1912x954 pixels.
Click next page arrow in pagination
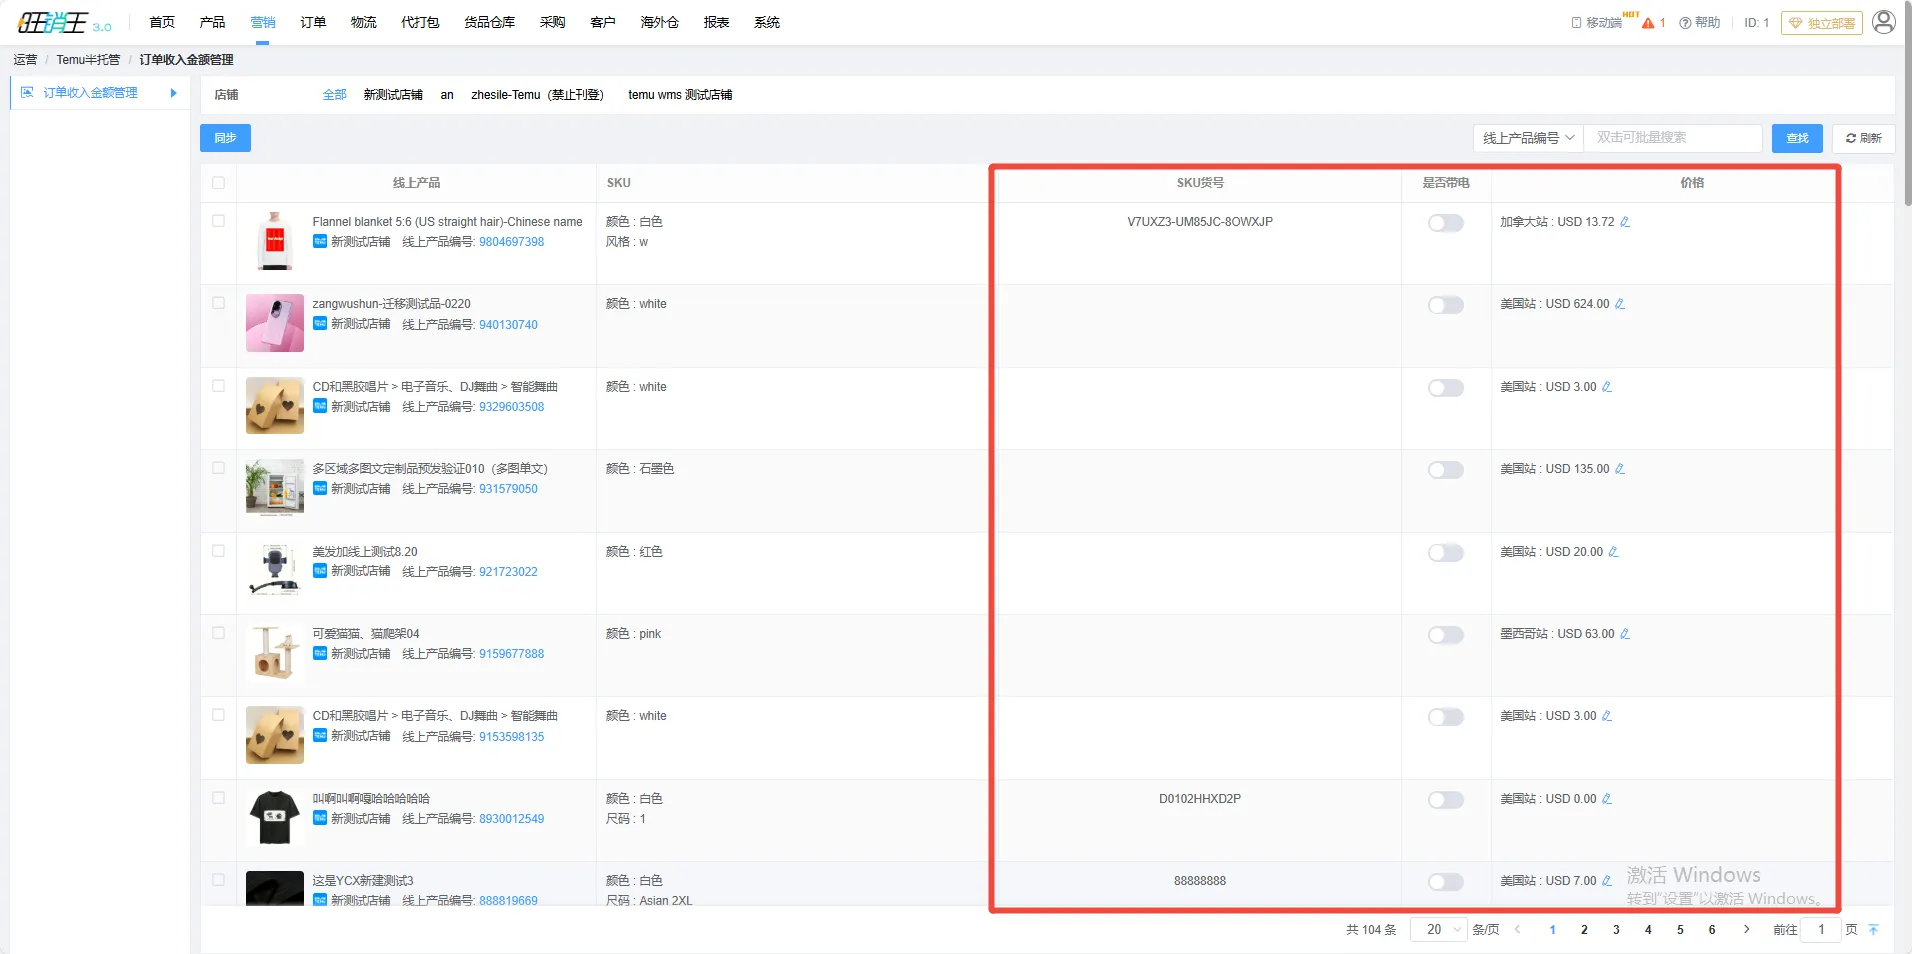(x=1746, y=929)
